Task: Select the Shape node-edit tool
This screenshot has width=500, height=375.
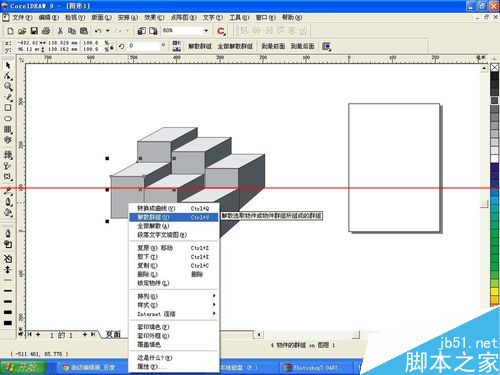Action: [8, 76]
